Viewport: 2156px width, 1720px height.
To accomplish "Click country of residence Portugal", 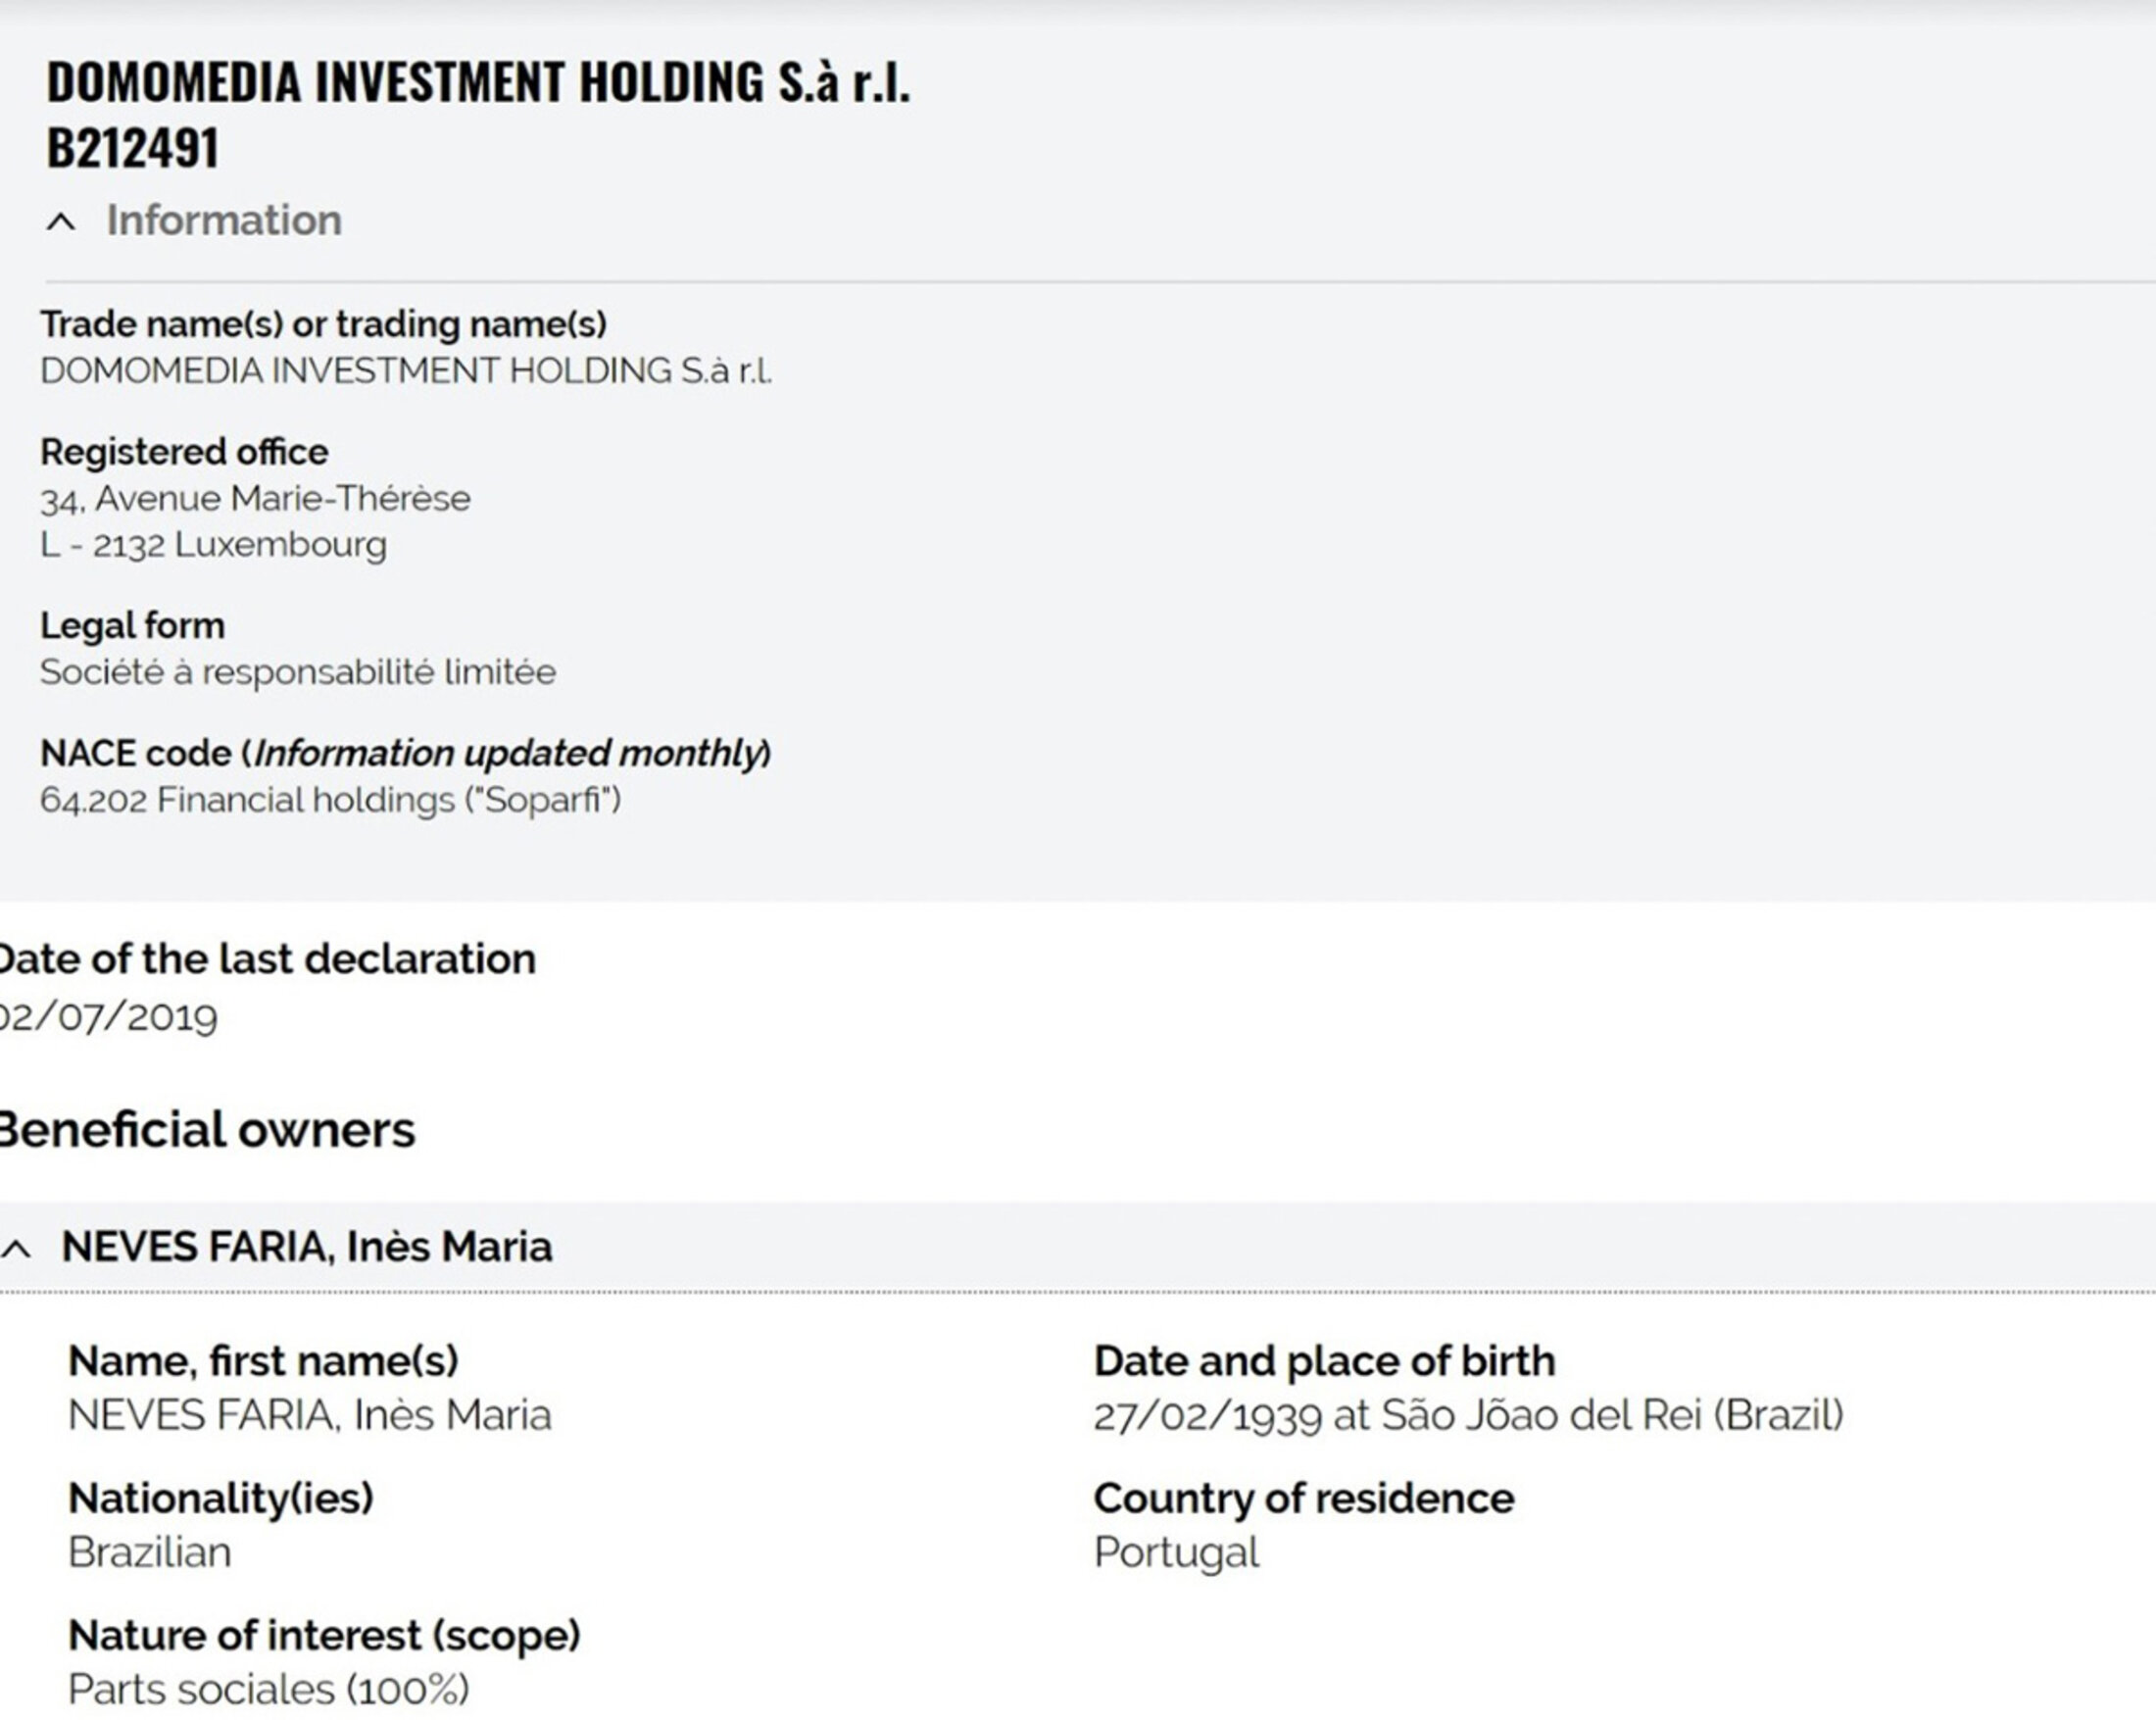I will [x=1176, y=1553].
